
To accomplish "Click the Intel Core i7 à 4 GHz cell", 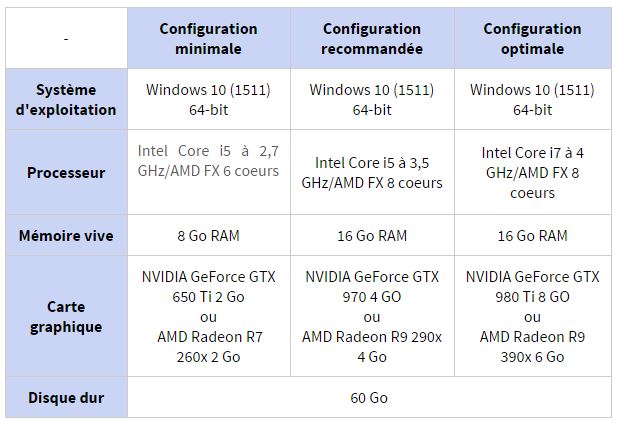I will click(x=532, y=172).
